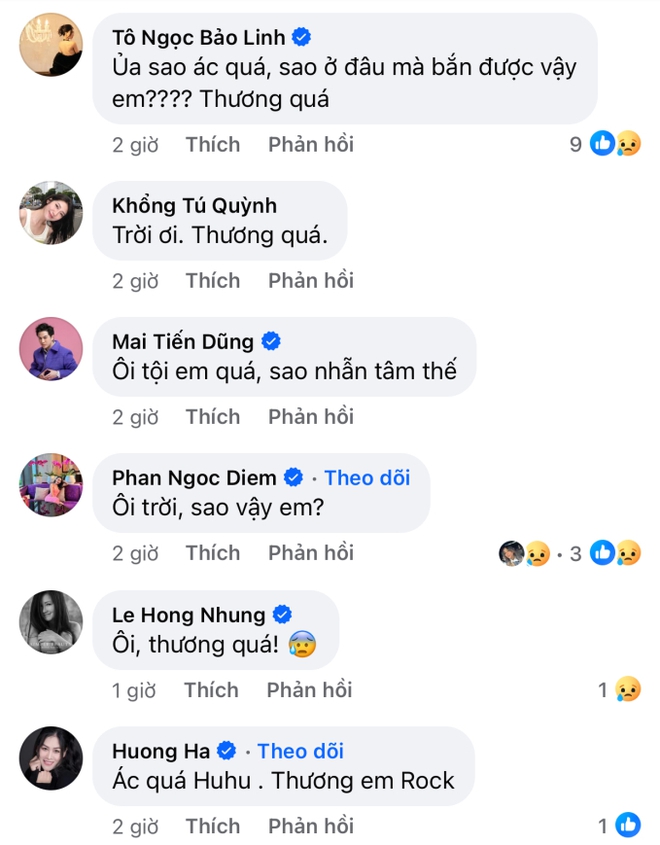Viewport: 660px width, 845px height.
Task: Like Tô Ngọc Bảo Linh's comment with Thích
Action: (213, 144)
